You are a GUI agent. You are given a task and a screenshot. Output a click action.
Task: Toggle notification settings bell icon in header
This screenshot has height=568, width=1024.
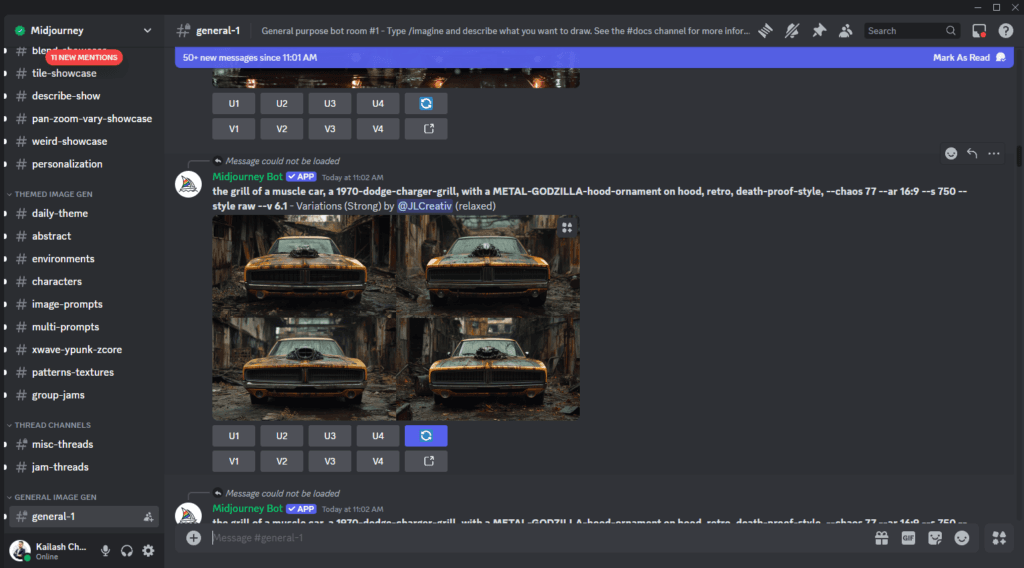pos(792,31)
